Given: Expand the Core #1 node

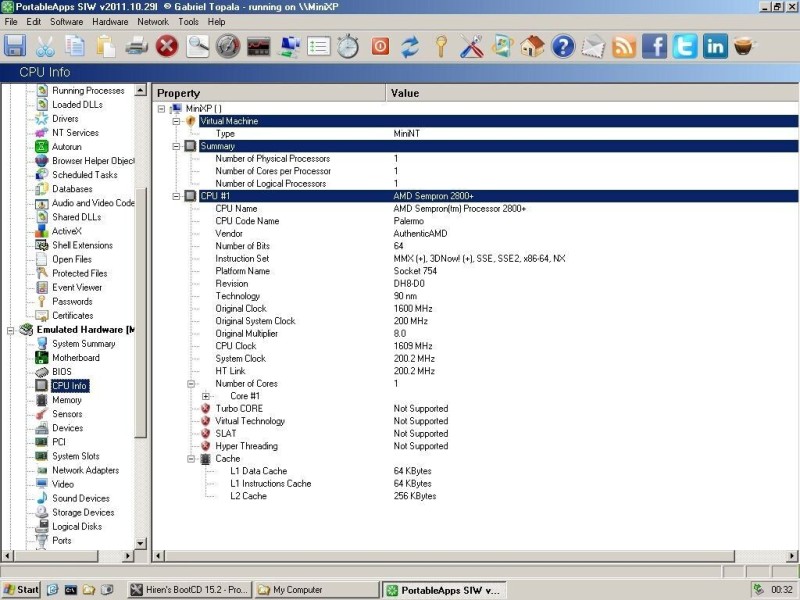Looking at the screenshot, I should pos(206,396).
